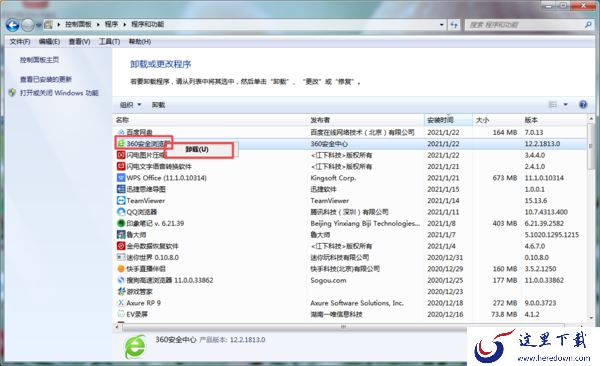Open the 工具(T) menu
Viewport: 600px width, 366px height.
(x=109, y=41)
